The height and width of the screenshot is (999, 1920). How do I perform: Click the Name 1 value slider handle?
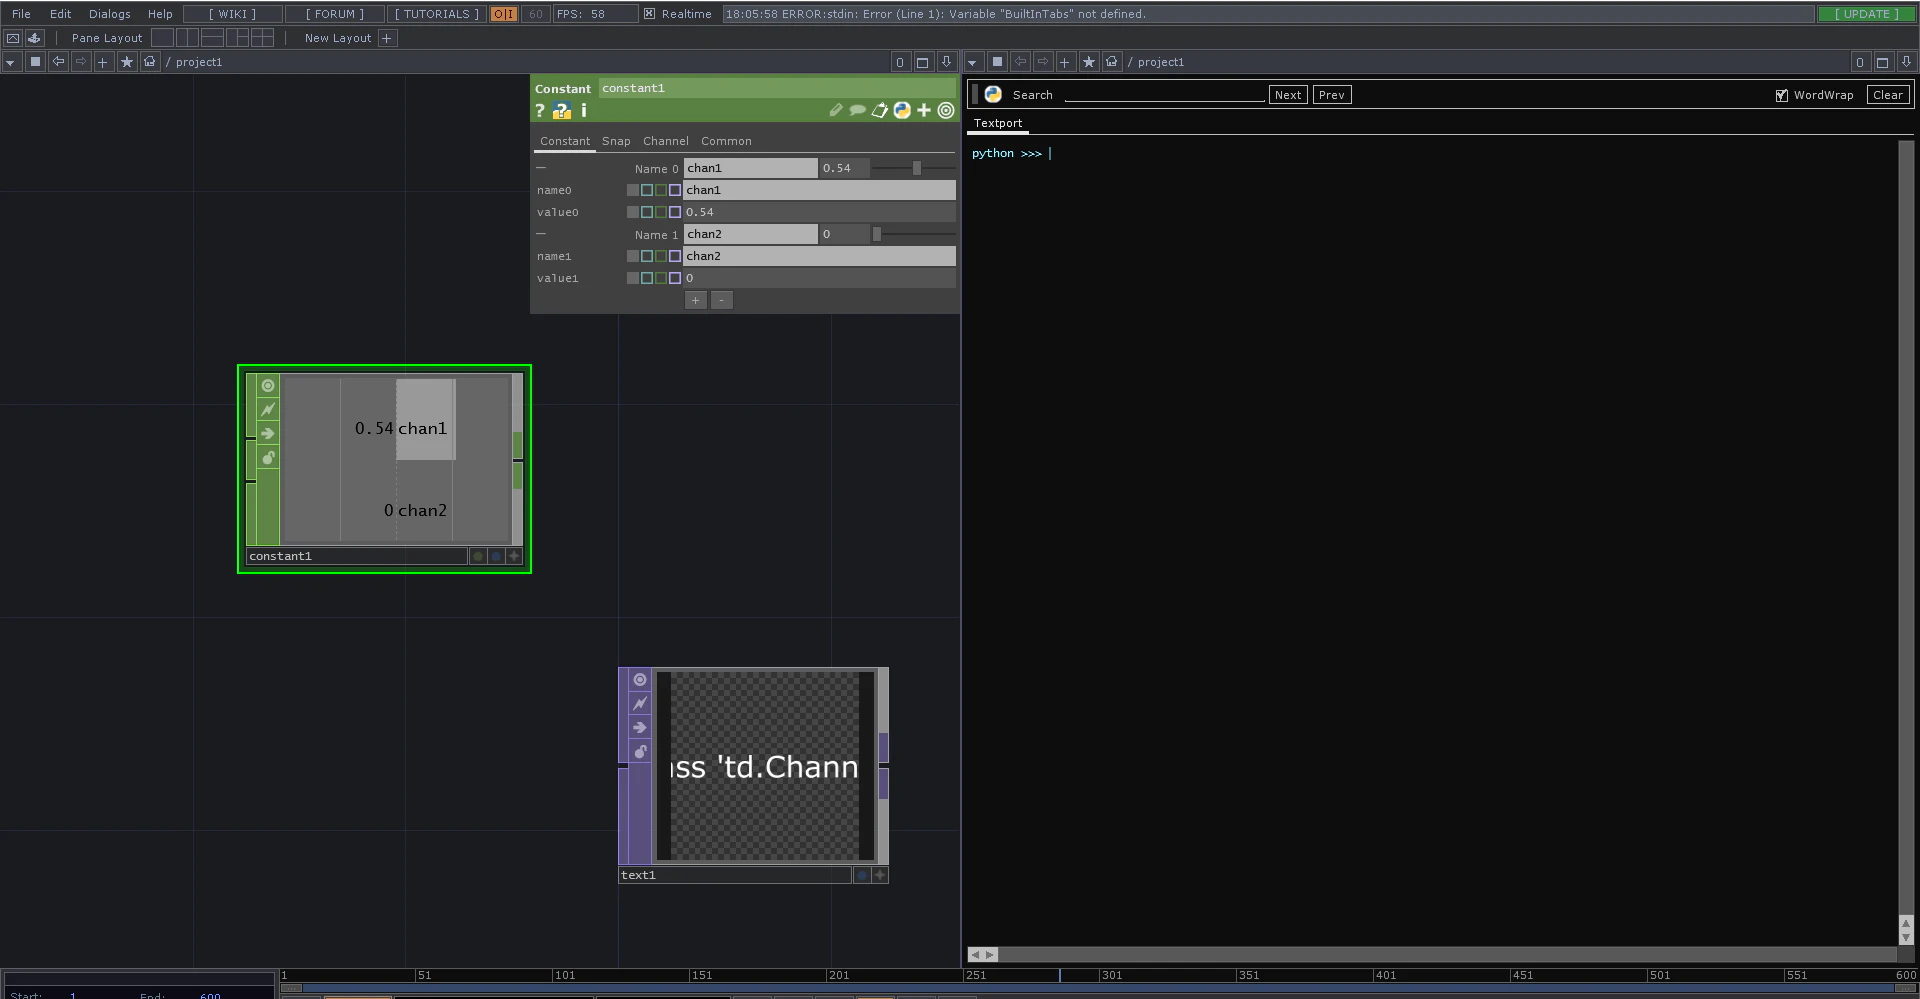click(877, 234)
